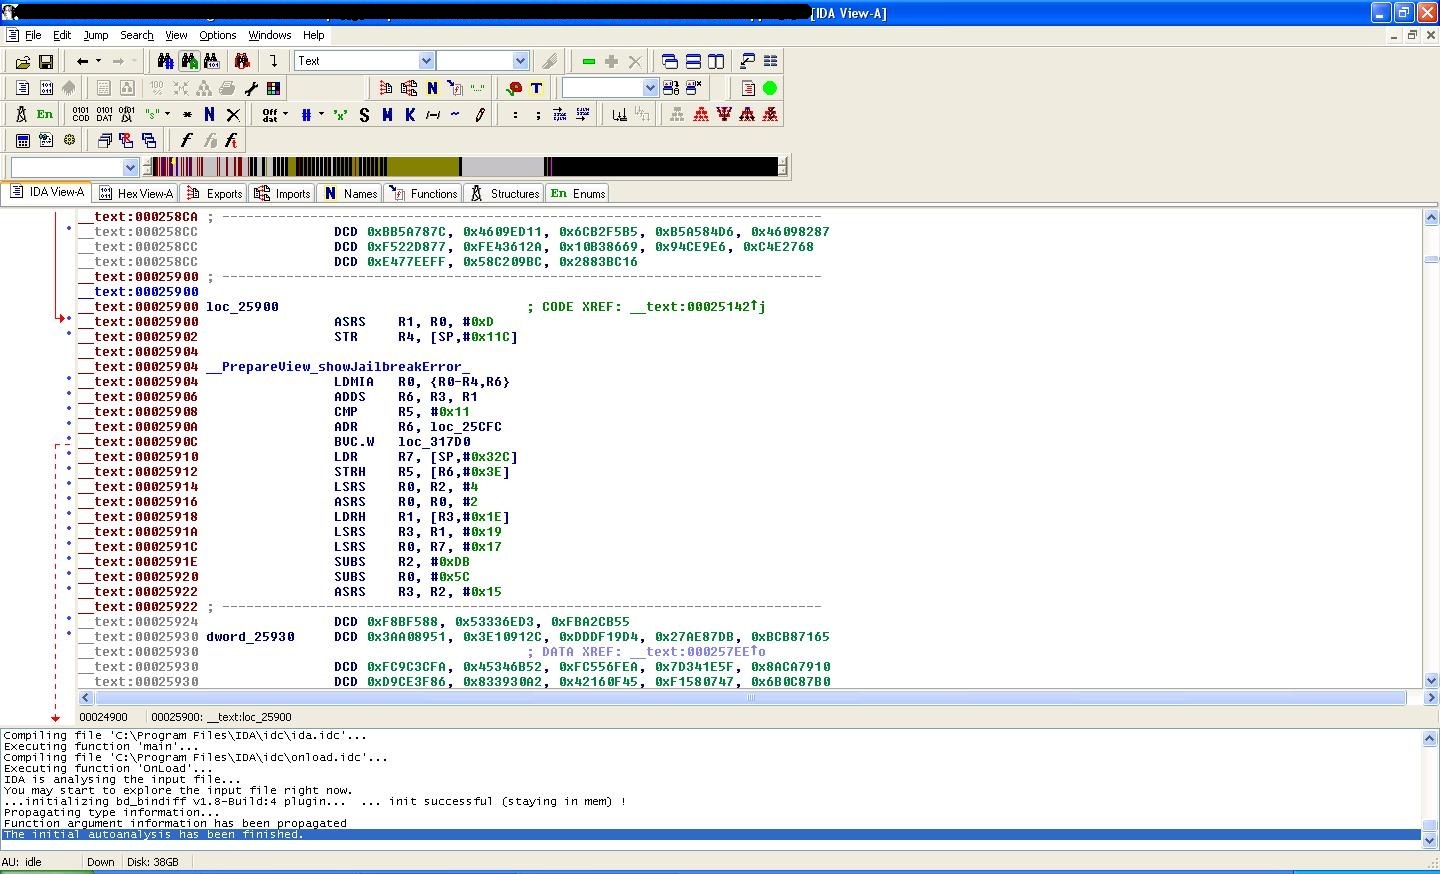Open the calculator tool icon

click(22, 141)
